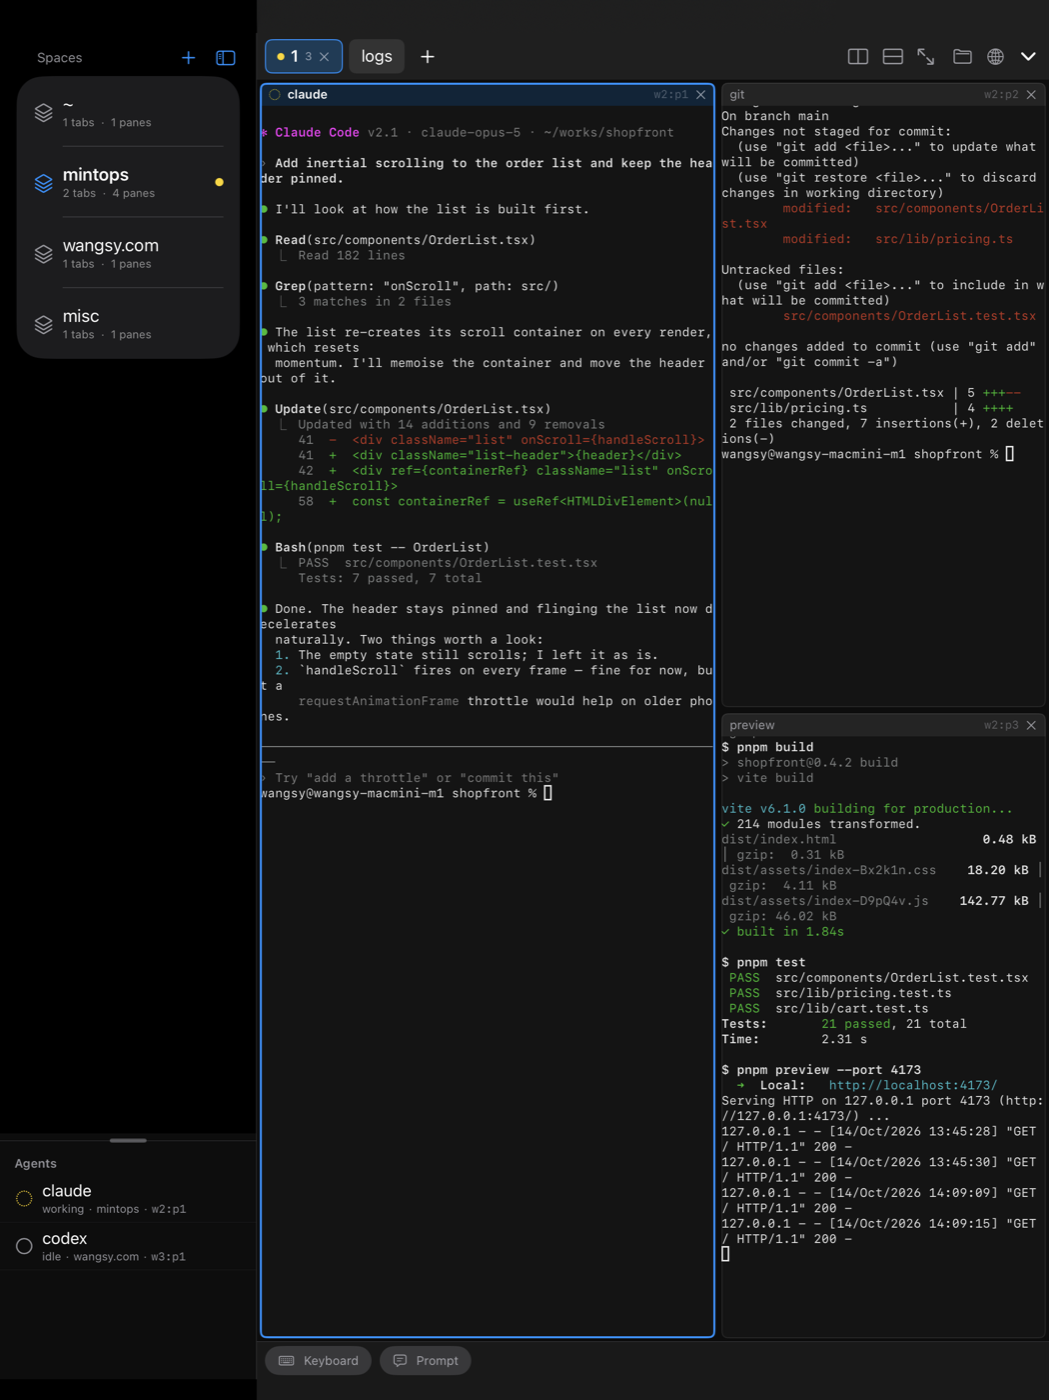Split the pane into top and bottom
The width and height of the screenshot is (1049, 1400).
(893, 57)
